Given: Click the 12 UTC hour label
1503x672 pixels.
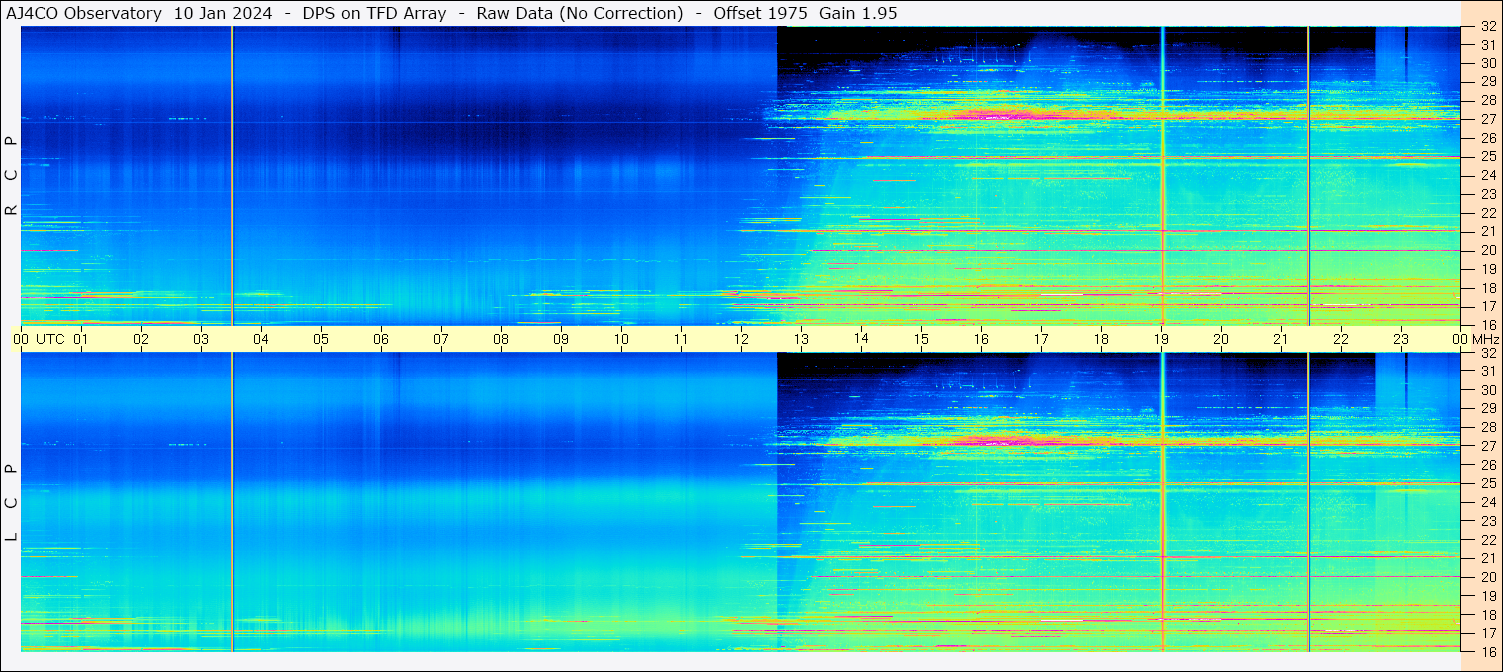Looking at the screenshot, I should point(741,339).
